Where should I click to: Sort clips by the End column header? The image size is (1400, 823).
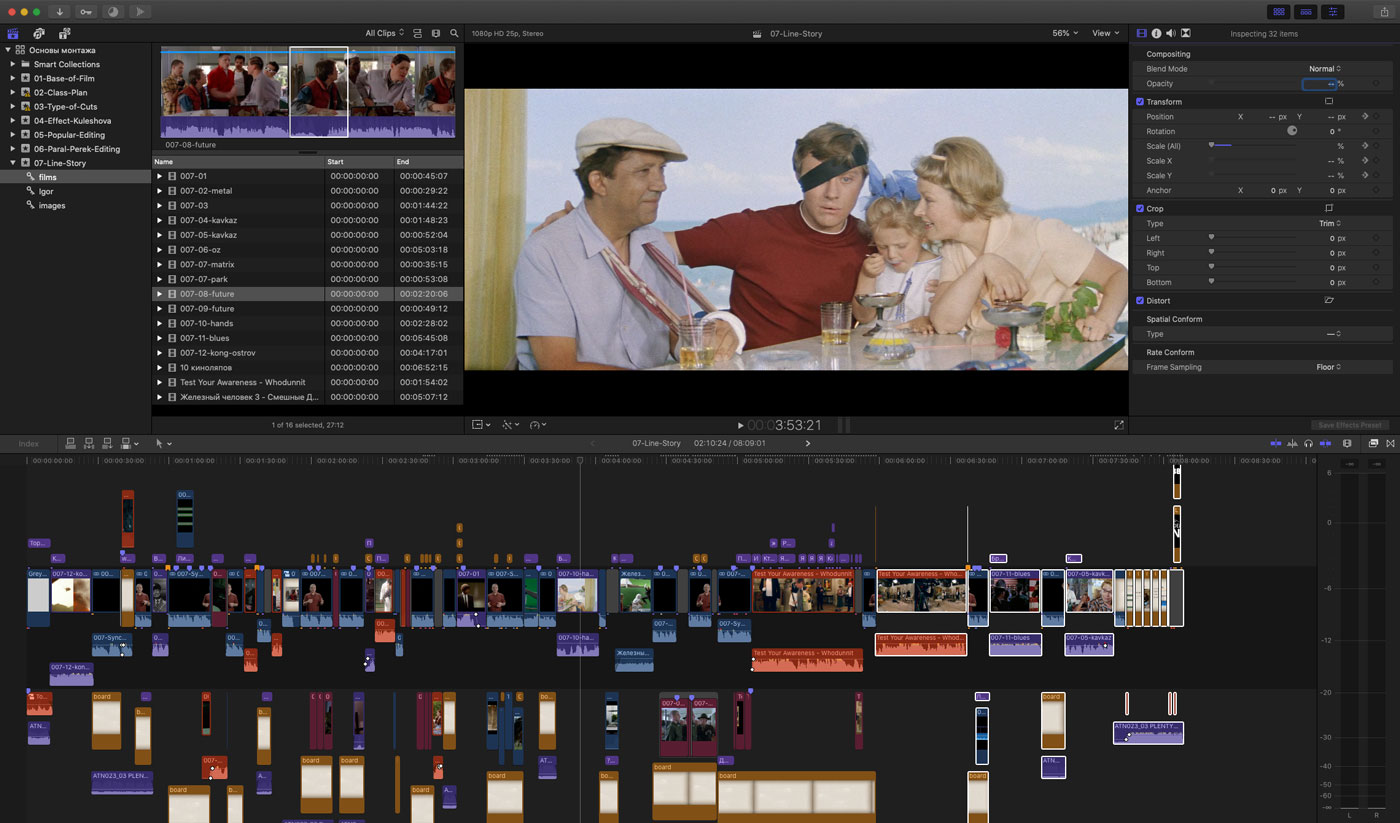coord(428,161)
